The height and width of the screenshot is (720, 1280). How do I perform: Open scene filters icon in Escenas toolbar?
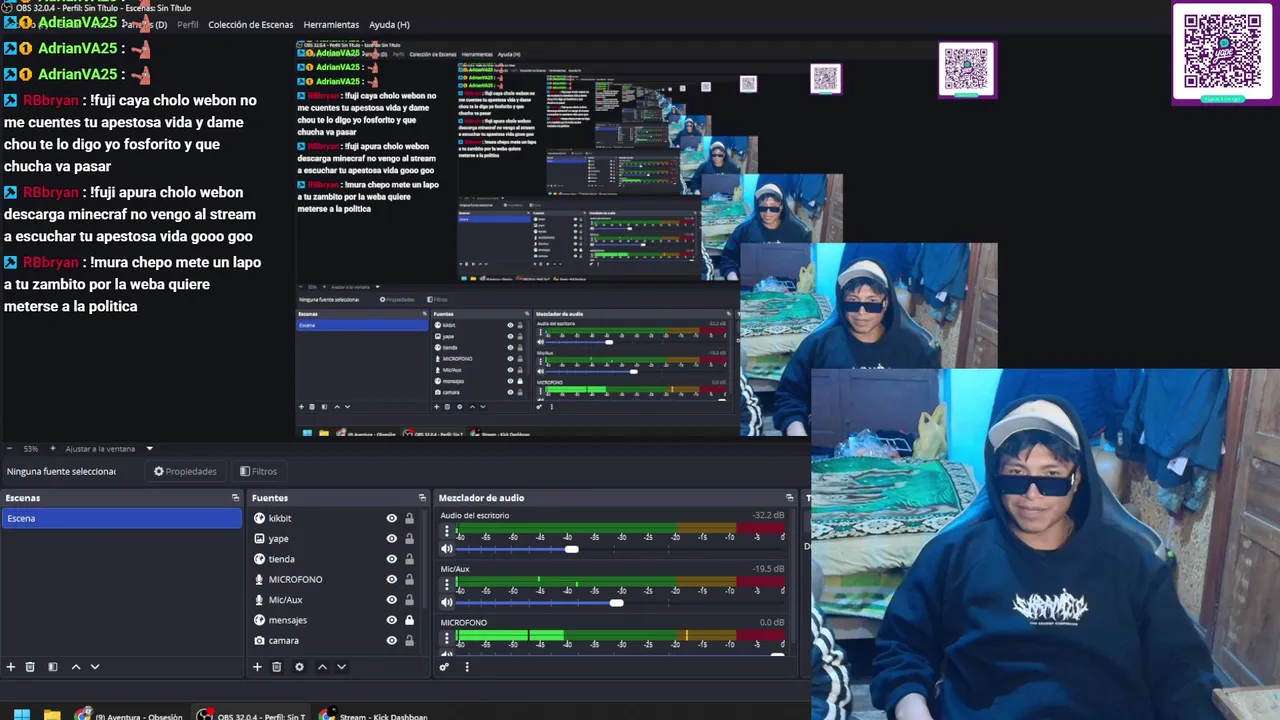[x=53, y=667]
